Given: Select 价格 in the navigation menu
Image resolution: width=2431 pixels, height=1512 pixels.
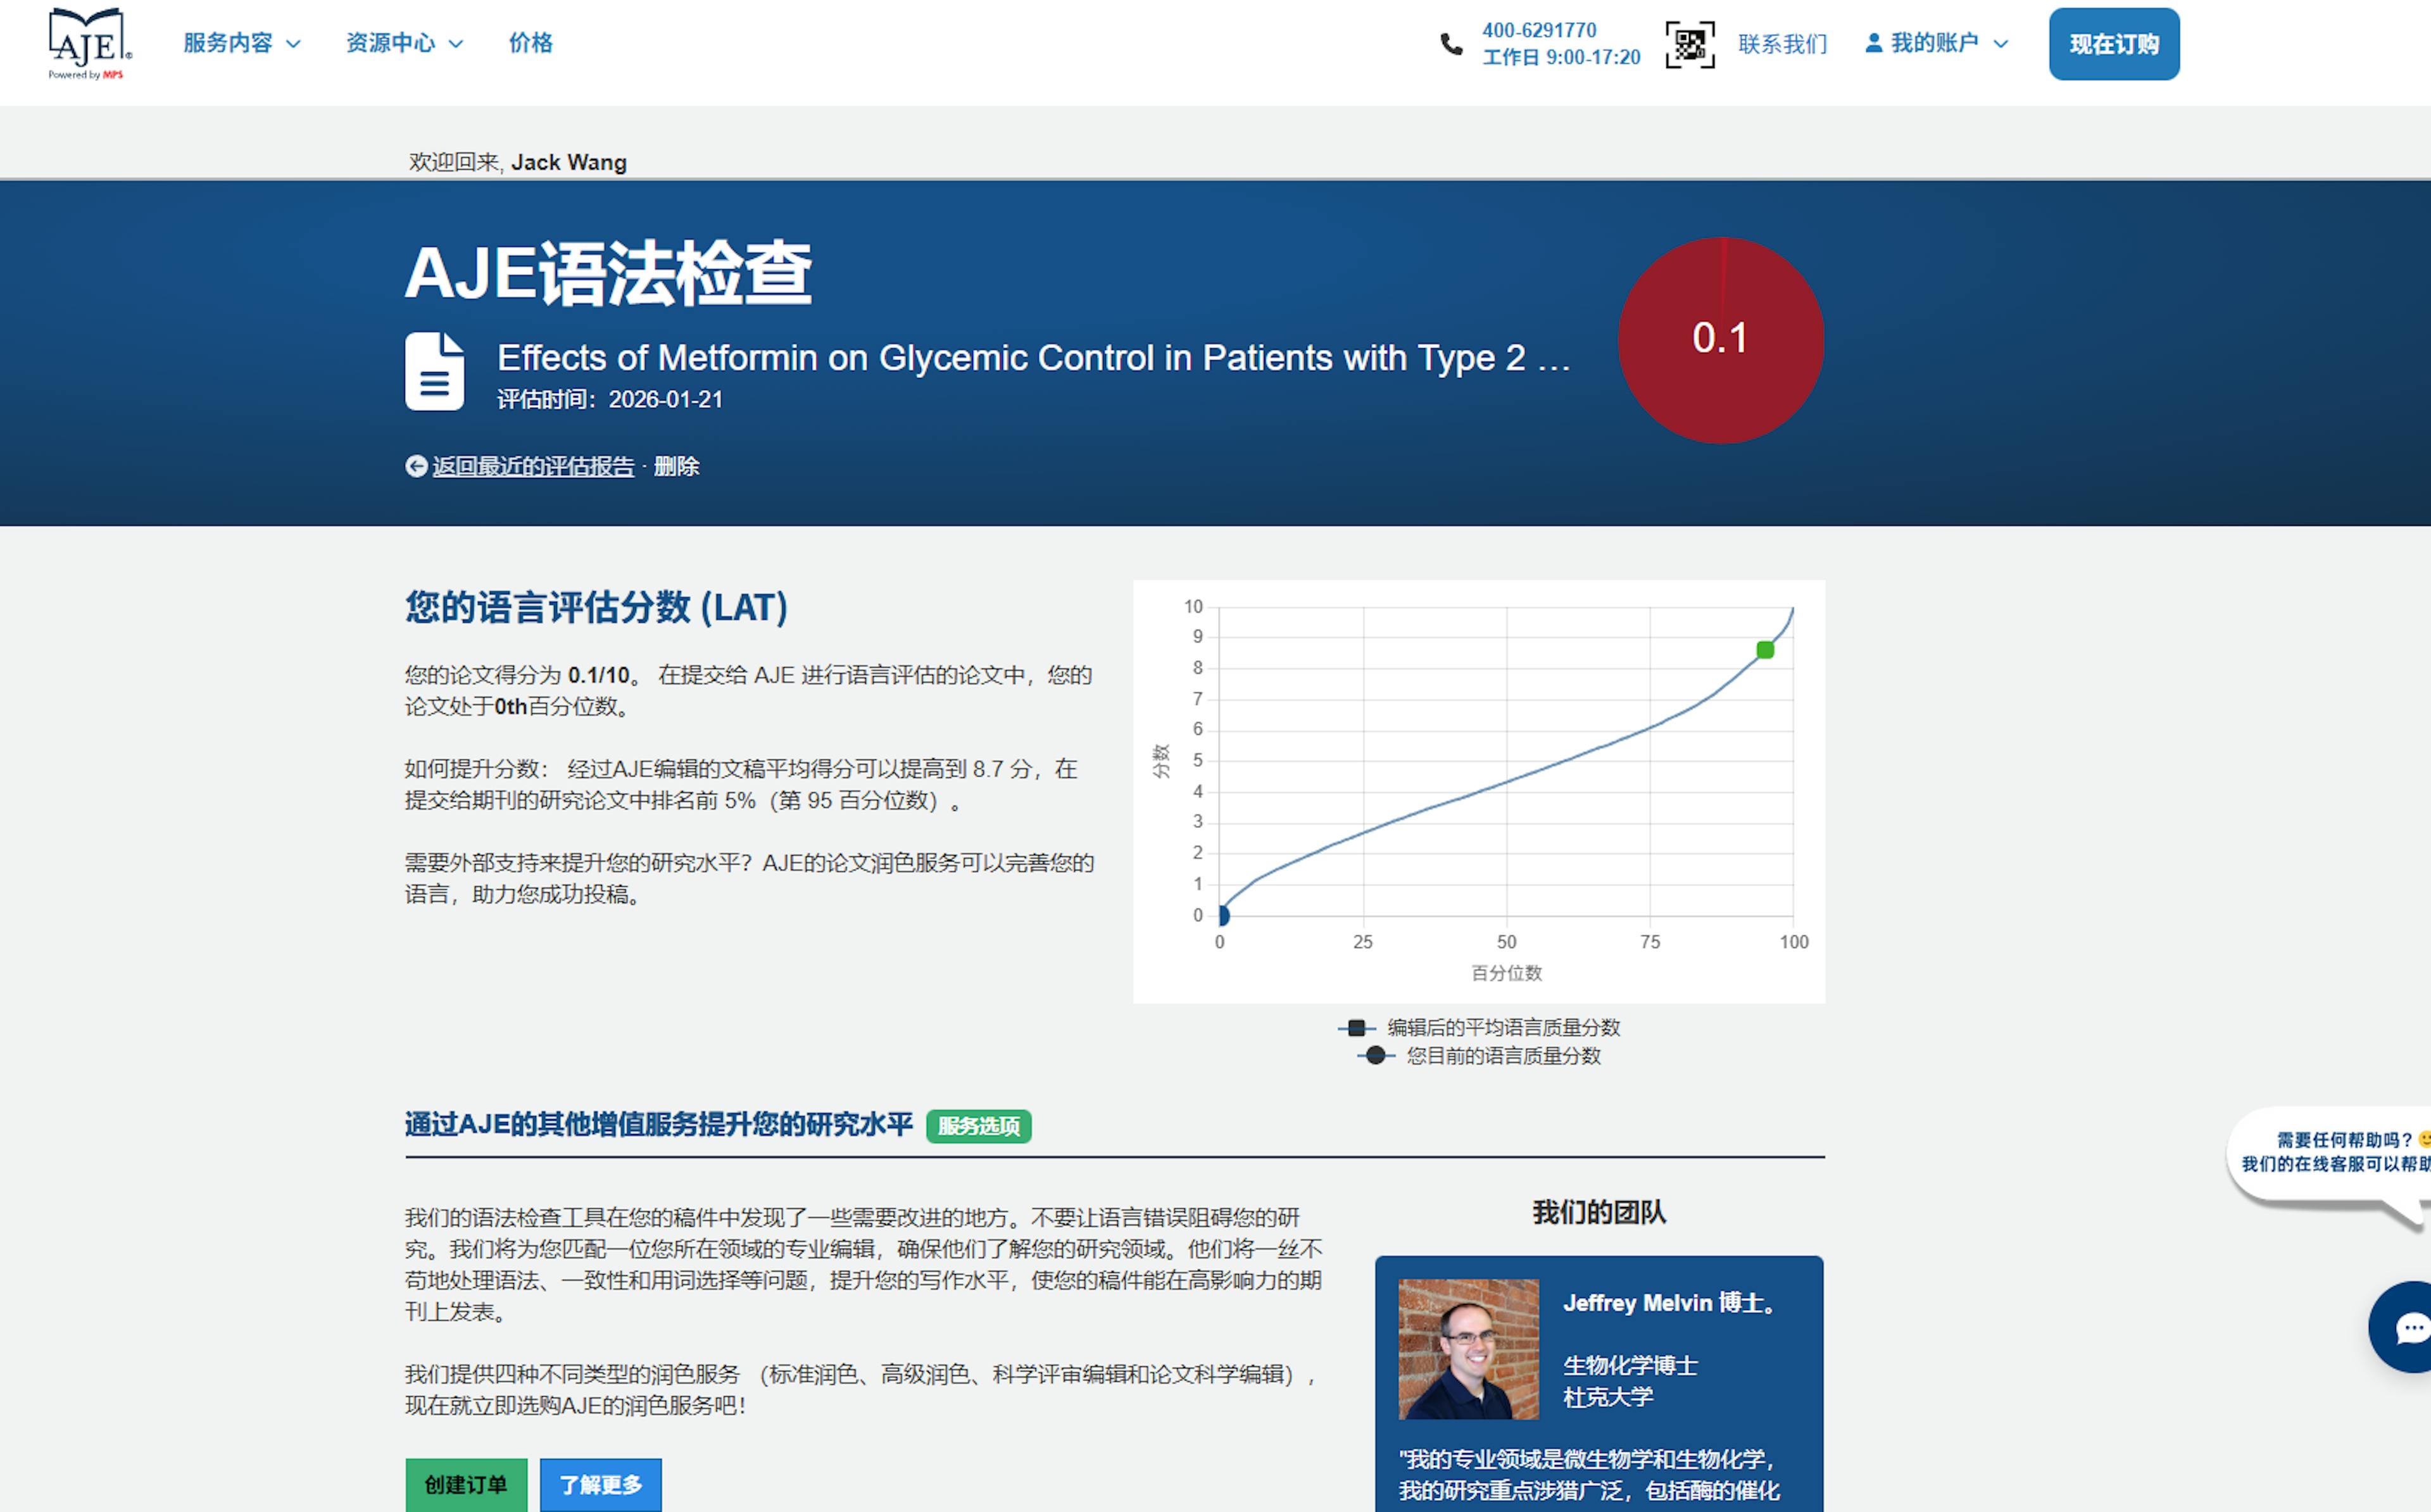Looking at the screenshot, I should pos(530,43).
